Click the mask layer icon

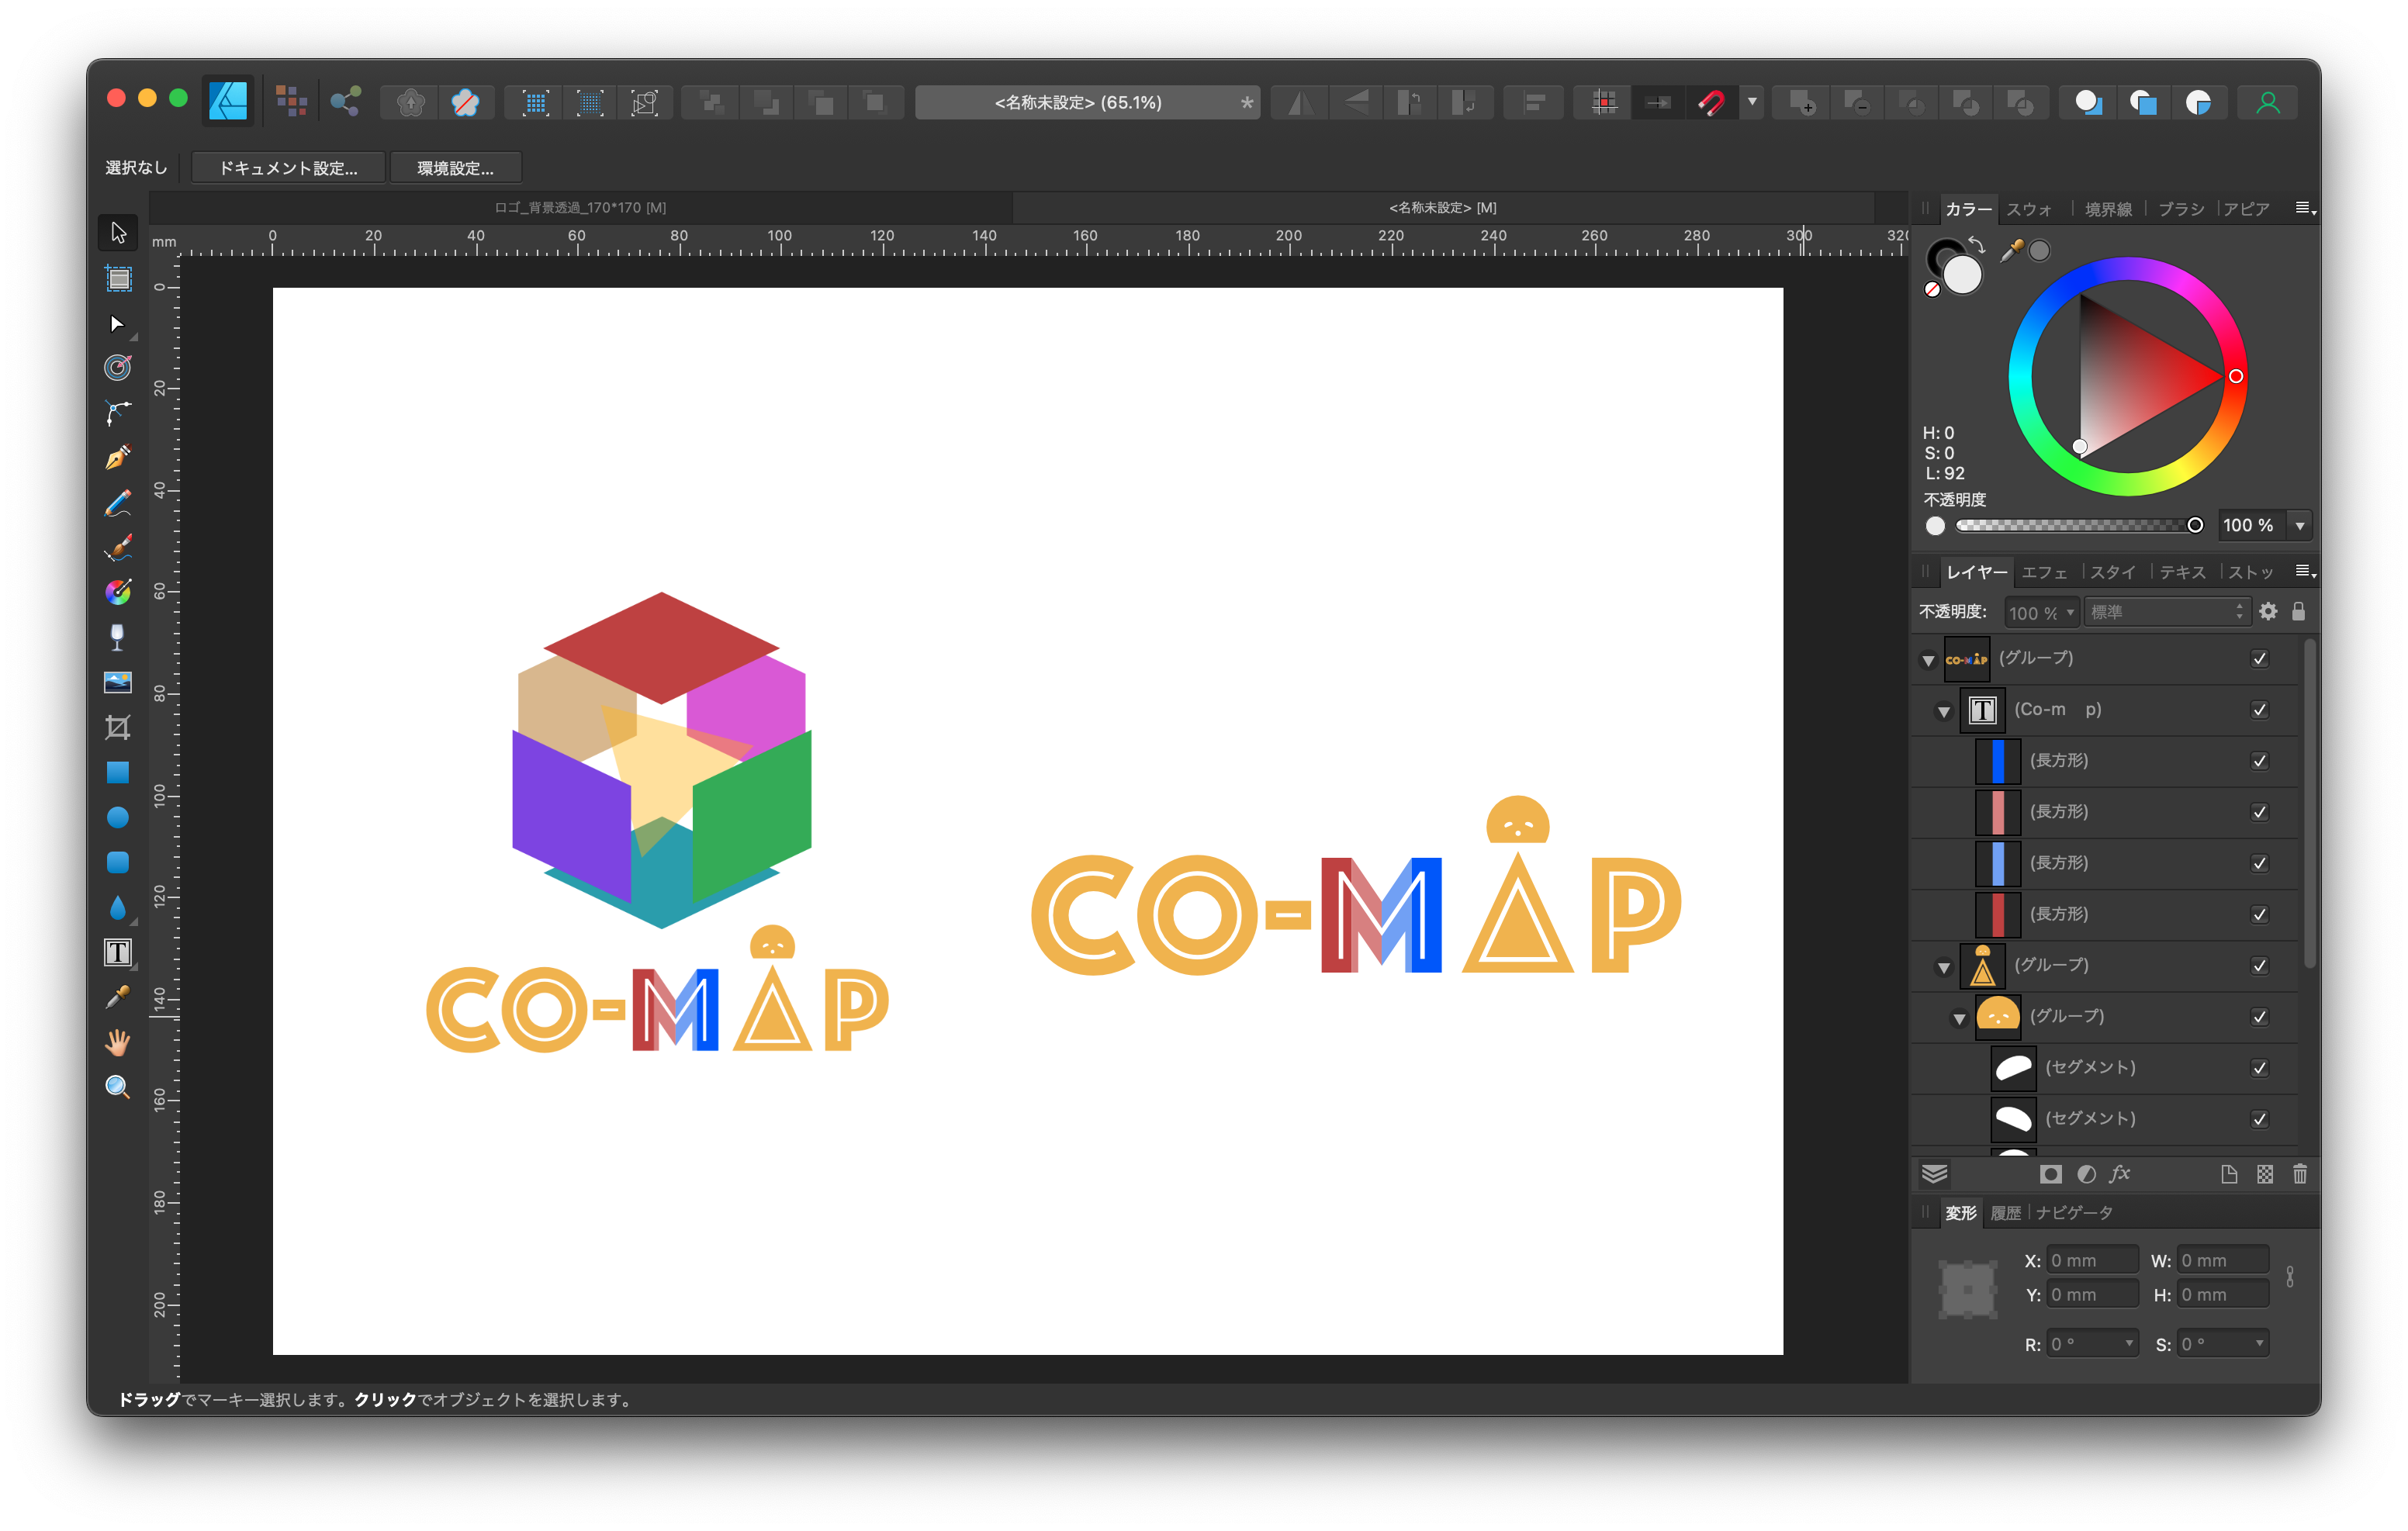point(2050,1174)
